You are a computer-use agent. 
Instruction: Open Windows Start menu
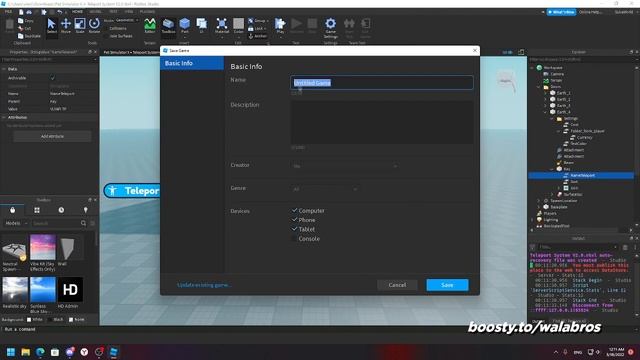coord(11,352)
